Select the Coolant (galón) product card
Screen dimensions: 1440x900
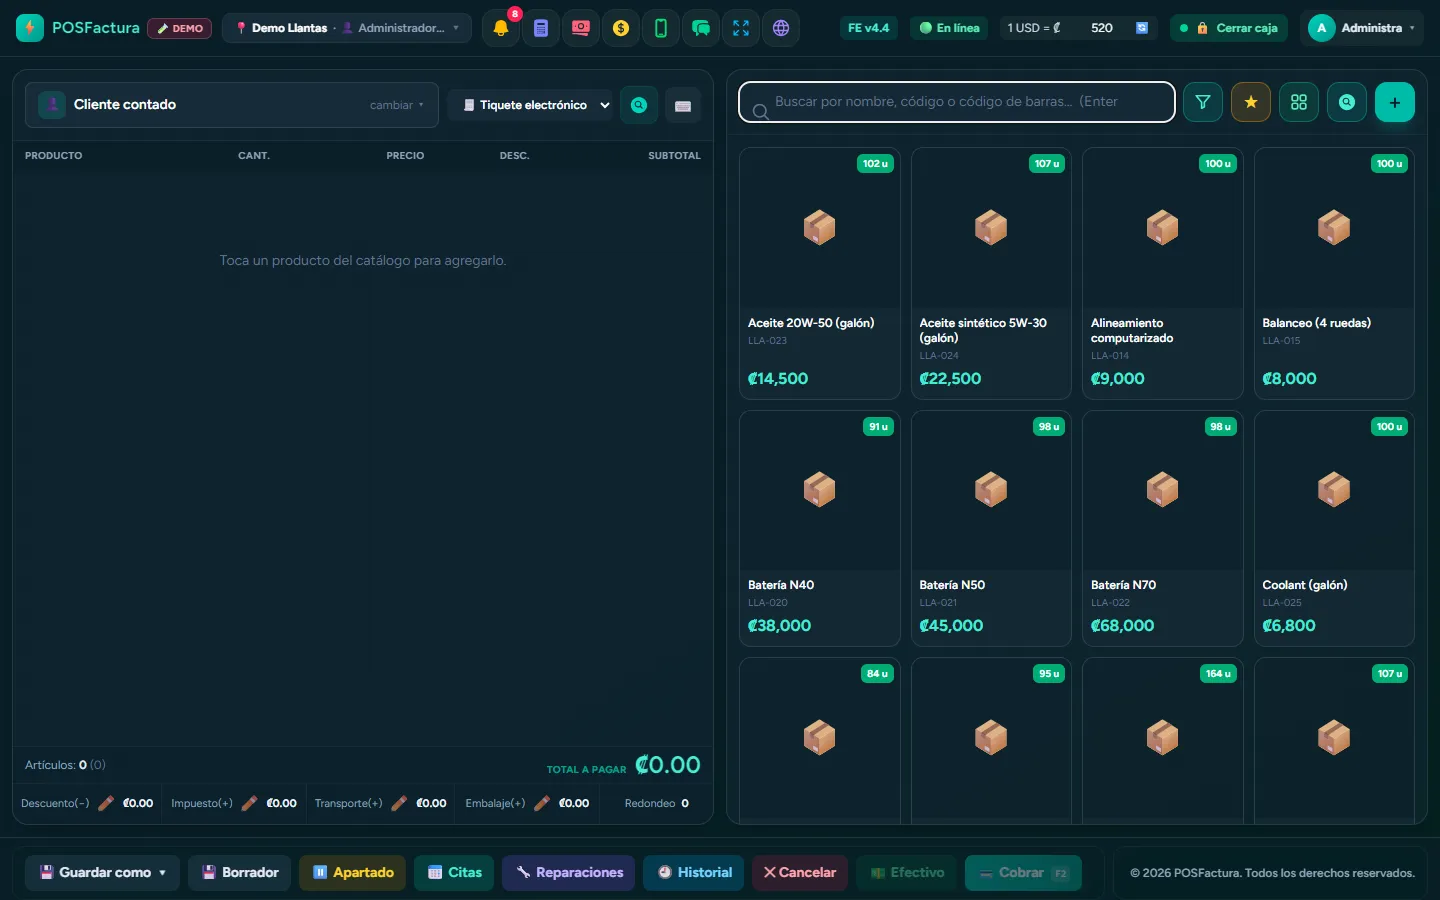(1334, 528)
